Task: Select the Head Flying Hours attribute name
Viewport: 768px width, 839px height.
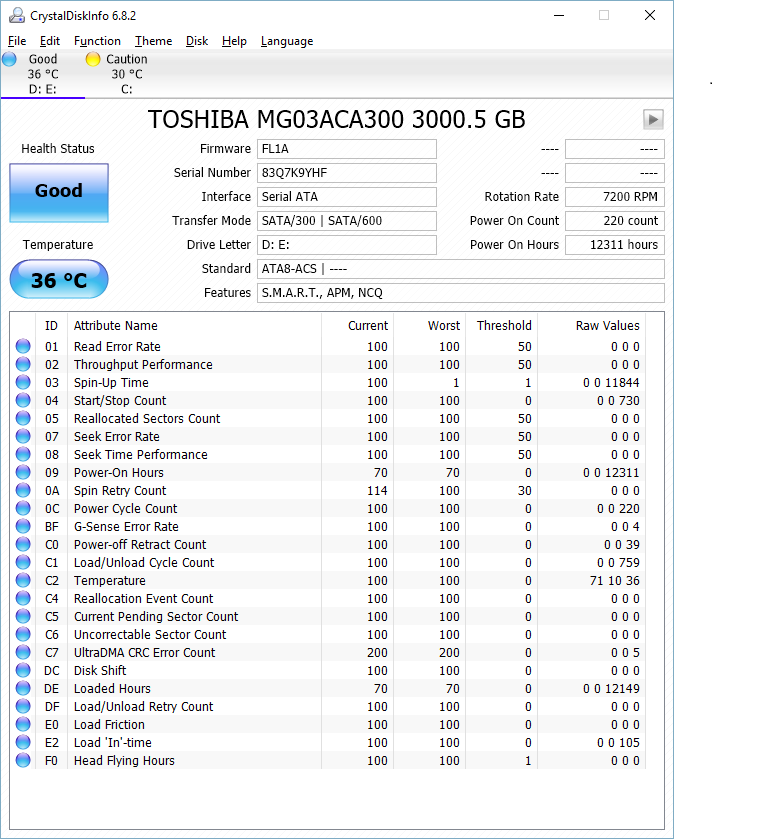Action: [124, 761]
